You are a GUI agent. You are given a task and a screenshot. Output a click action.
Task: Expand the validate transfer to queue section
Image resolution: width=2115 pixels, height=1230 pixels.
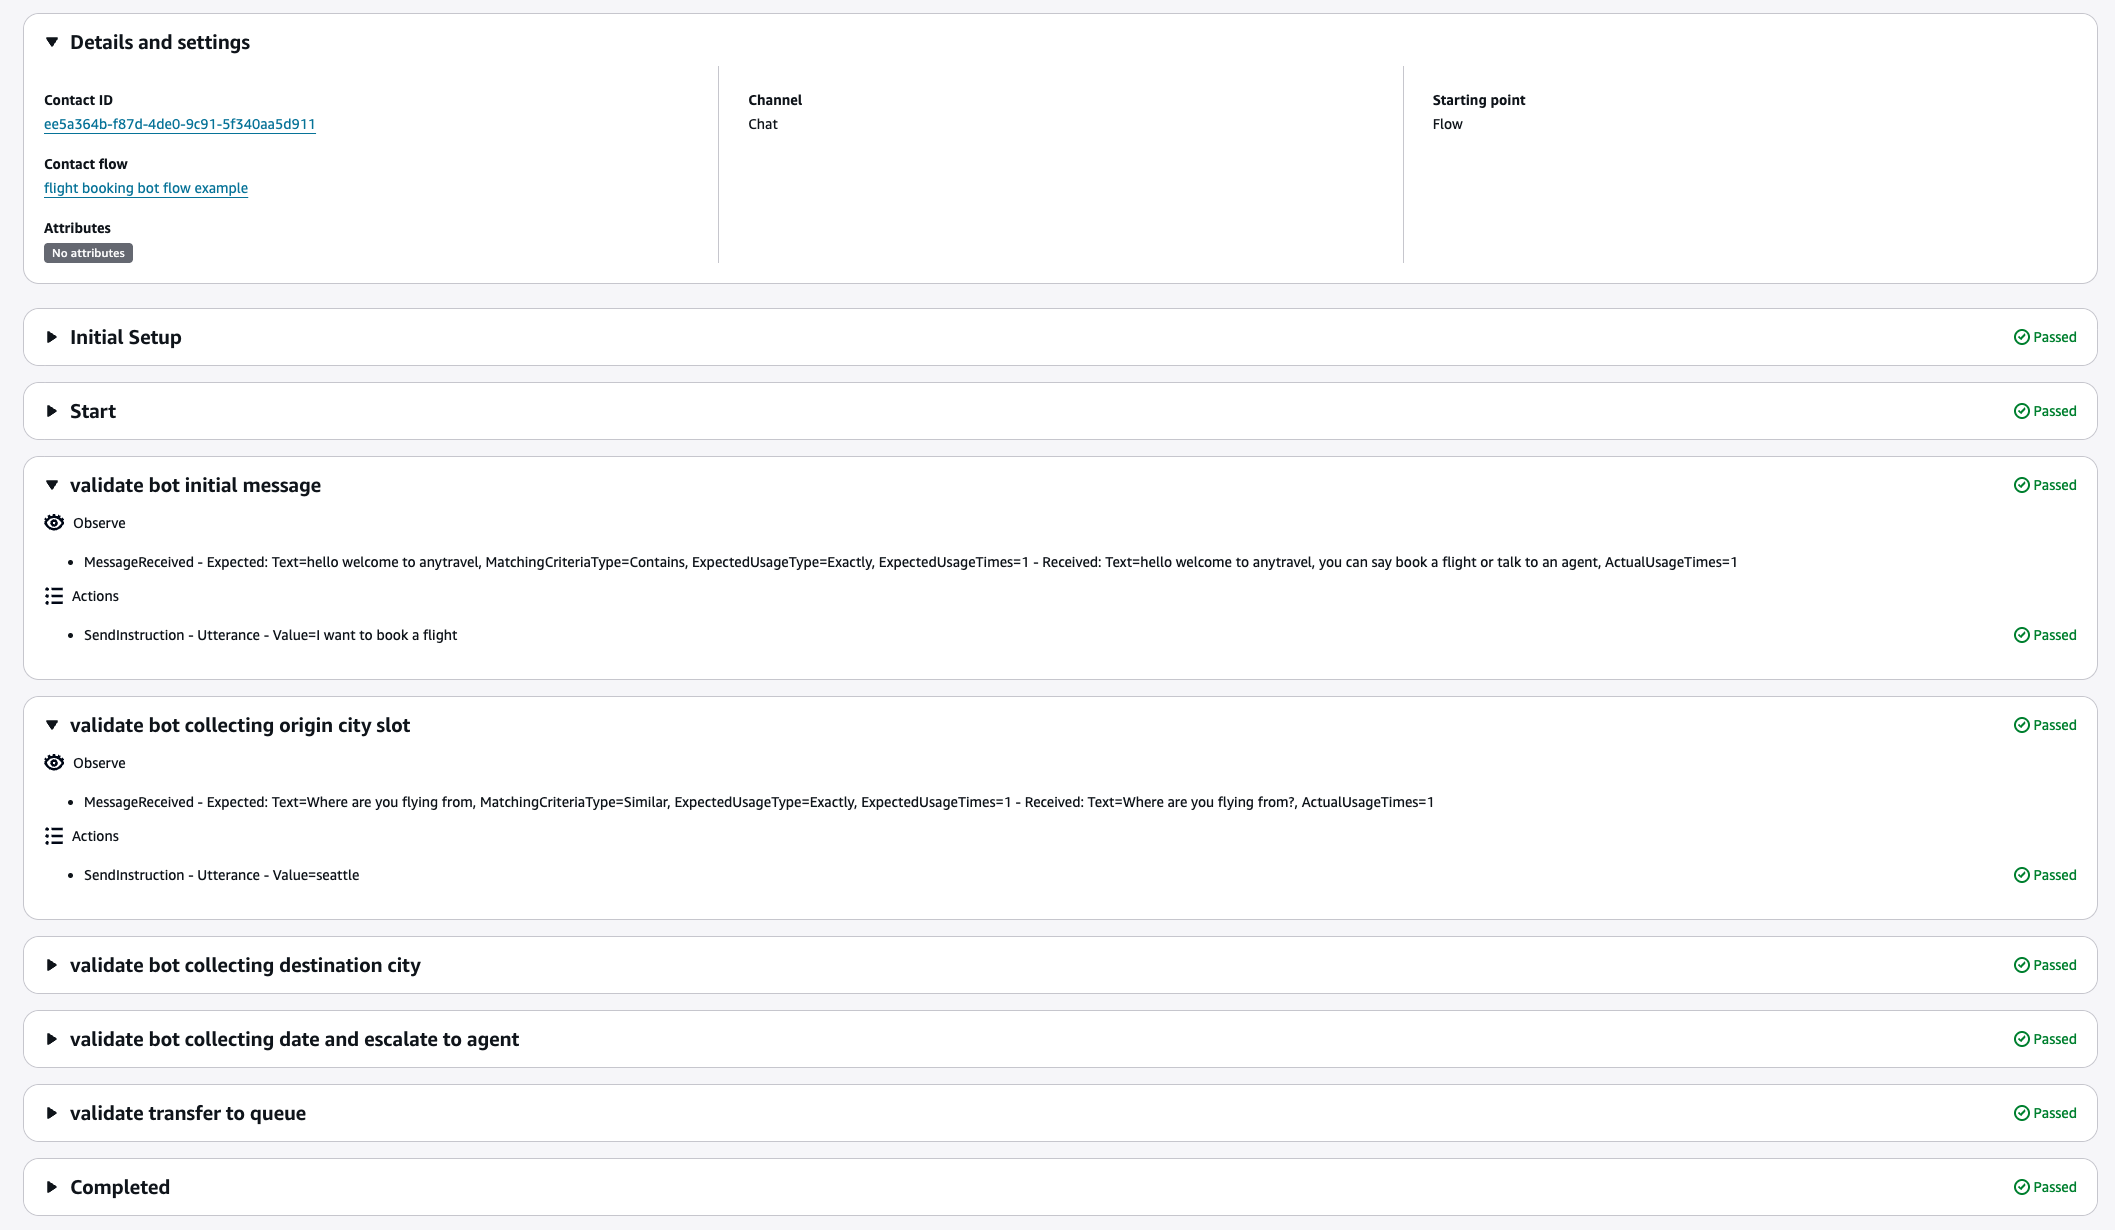pyautogui.click(x=52, y=1113)
